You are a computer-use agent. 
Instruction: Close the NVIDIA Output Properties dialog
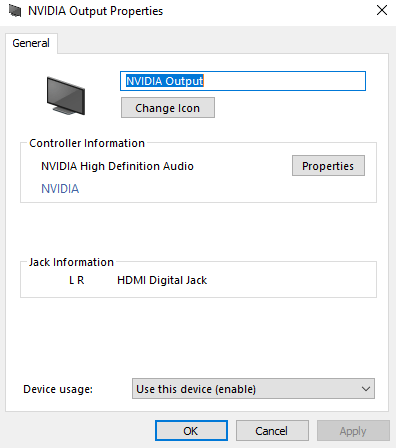382,10
